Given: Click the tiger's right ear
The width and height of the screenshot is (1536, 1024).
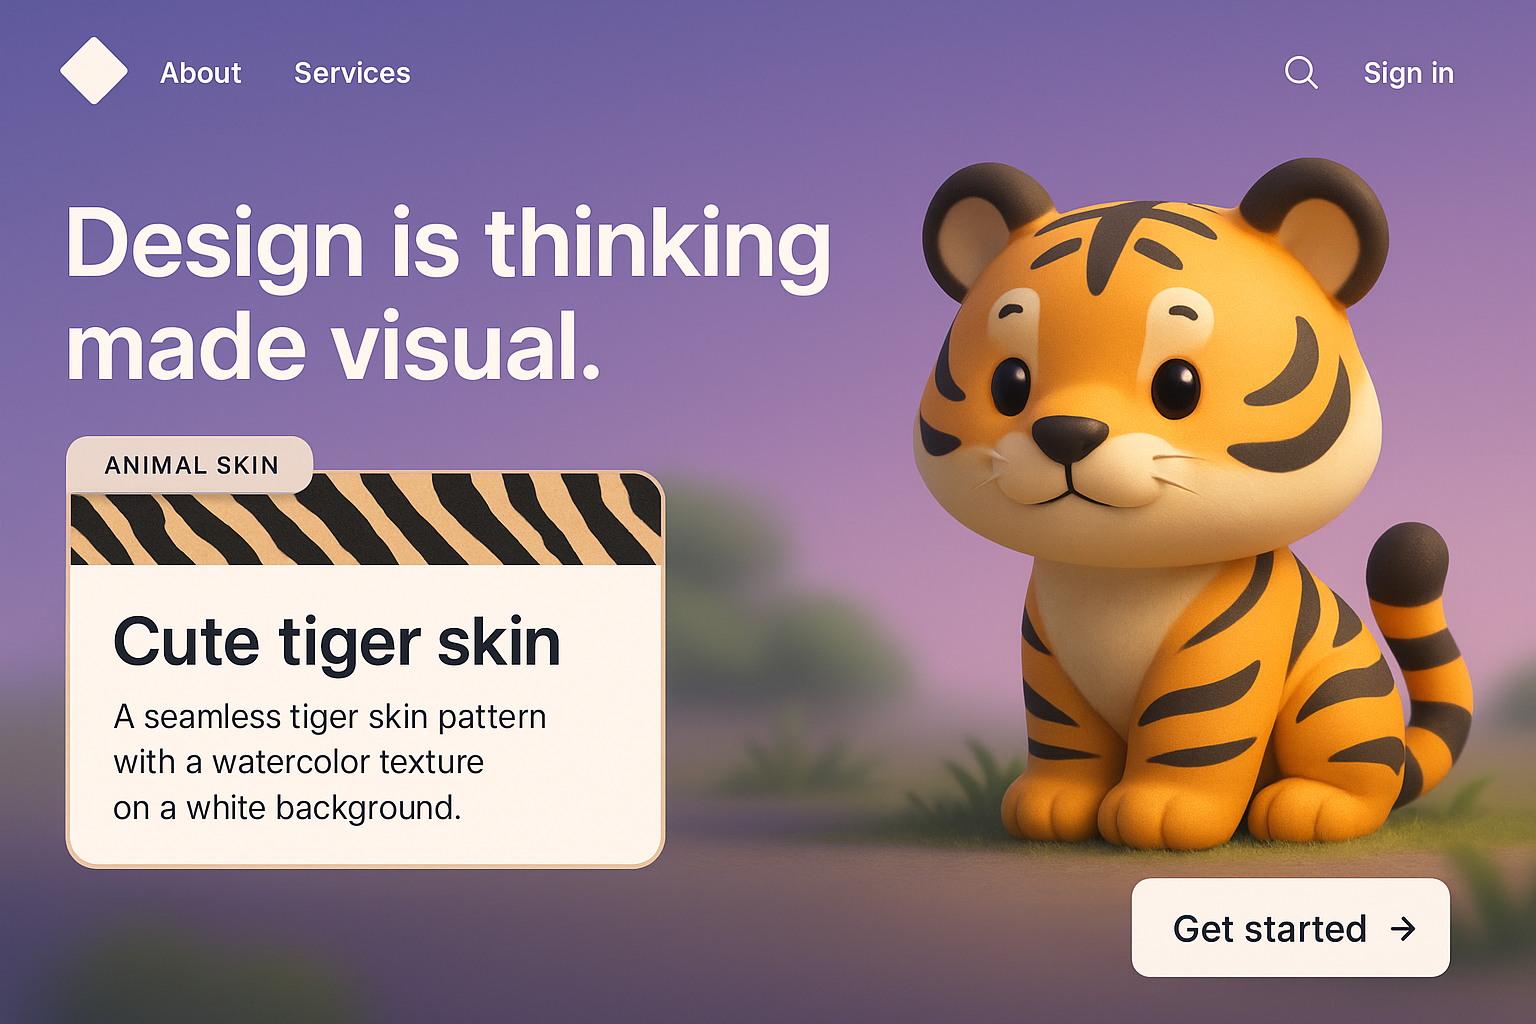Looking at the screenshot, I should click(x=1317, y=229).
